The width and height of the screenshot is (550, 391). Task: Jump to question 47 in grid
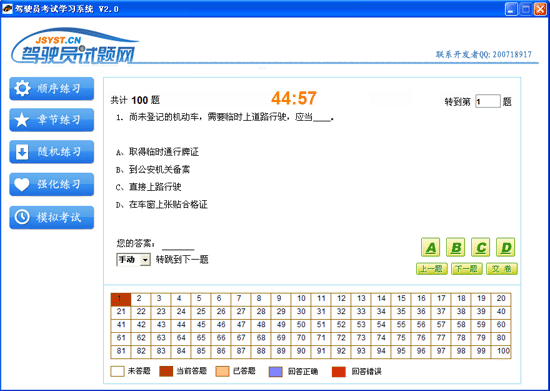(x=241, y=325)
